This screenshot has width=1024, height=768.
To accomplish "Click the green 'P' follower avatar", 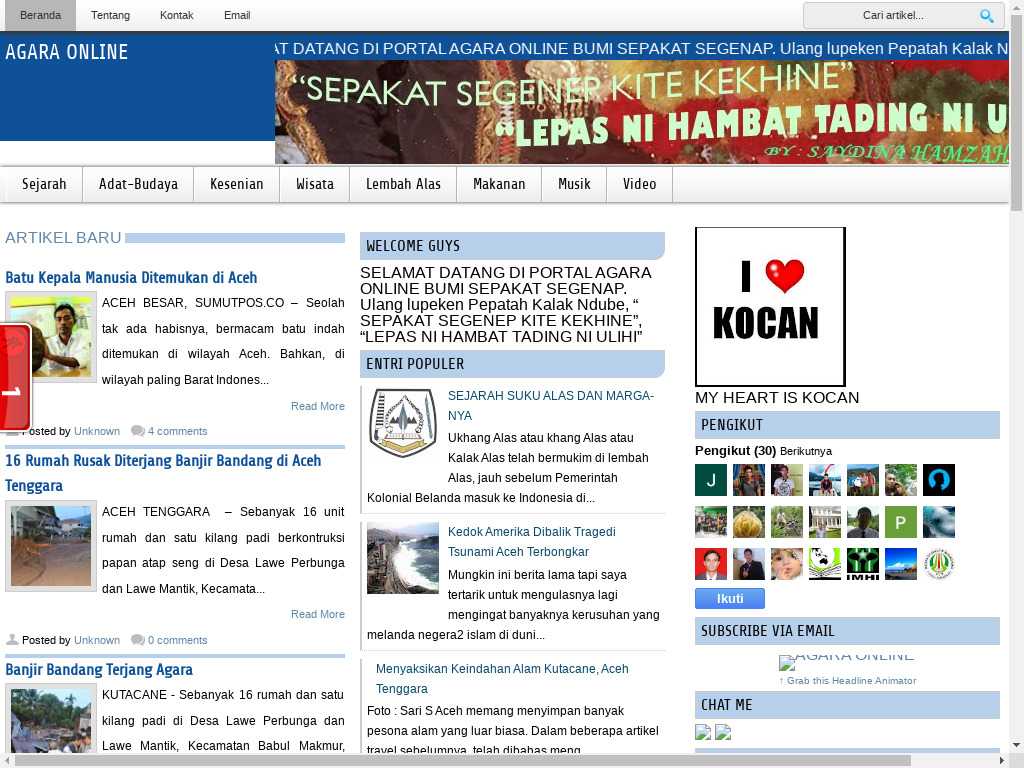I will pyautogui.click(x=900, y=522).
